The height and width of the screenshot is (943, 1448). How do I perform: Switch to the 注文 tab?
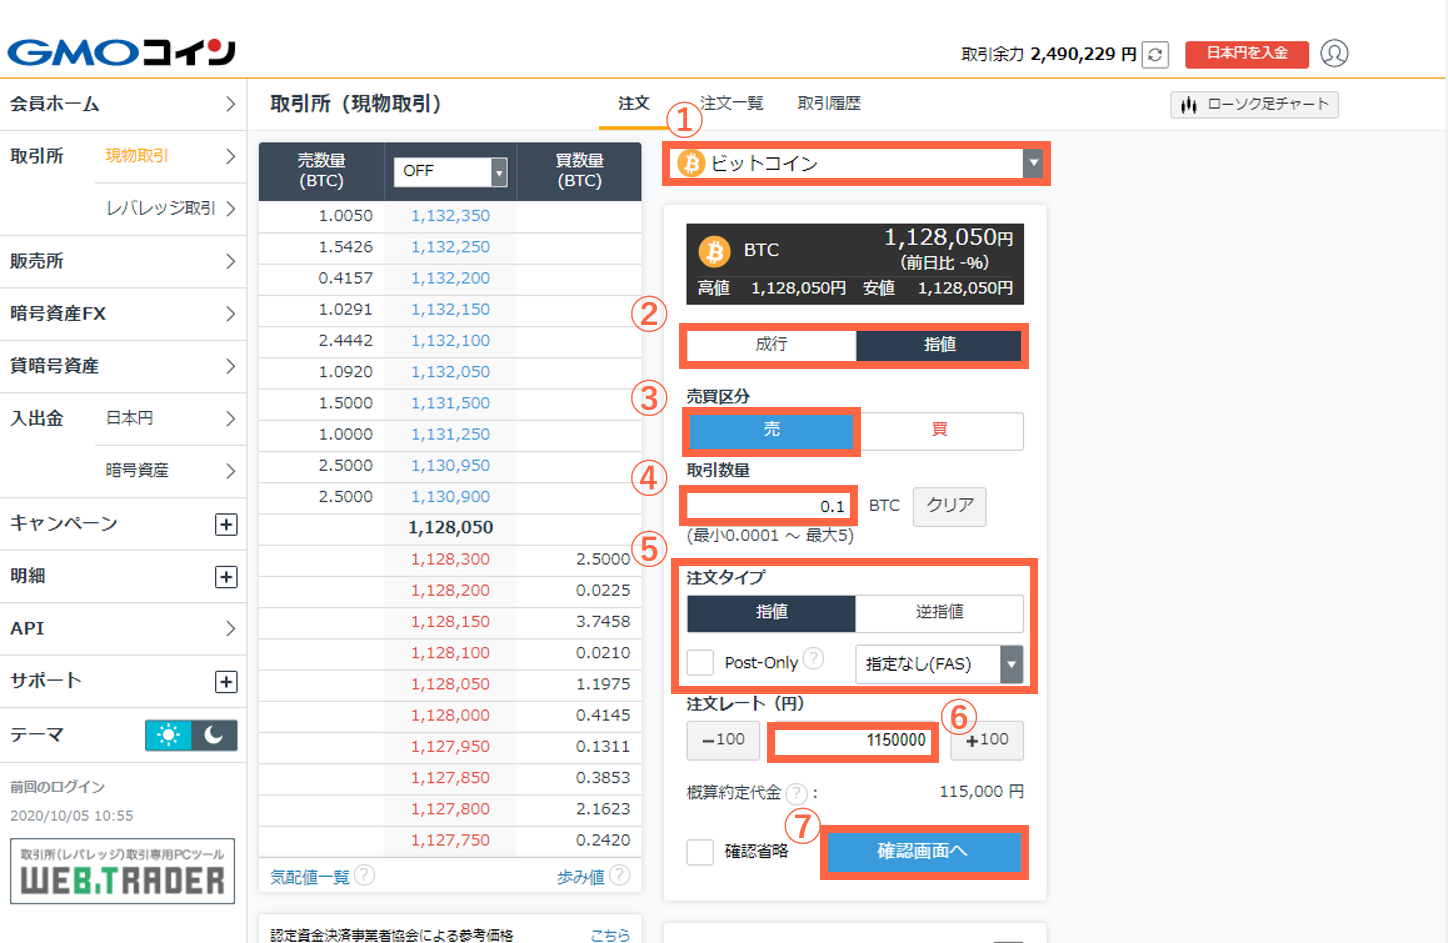click(x=633, y=103)
